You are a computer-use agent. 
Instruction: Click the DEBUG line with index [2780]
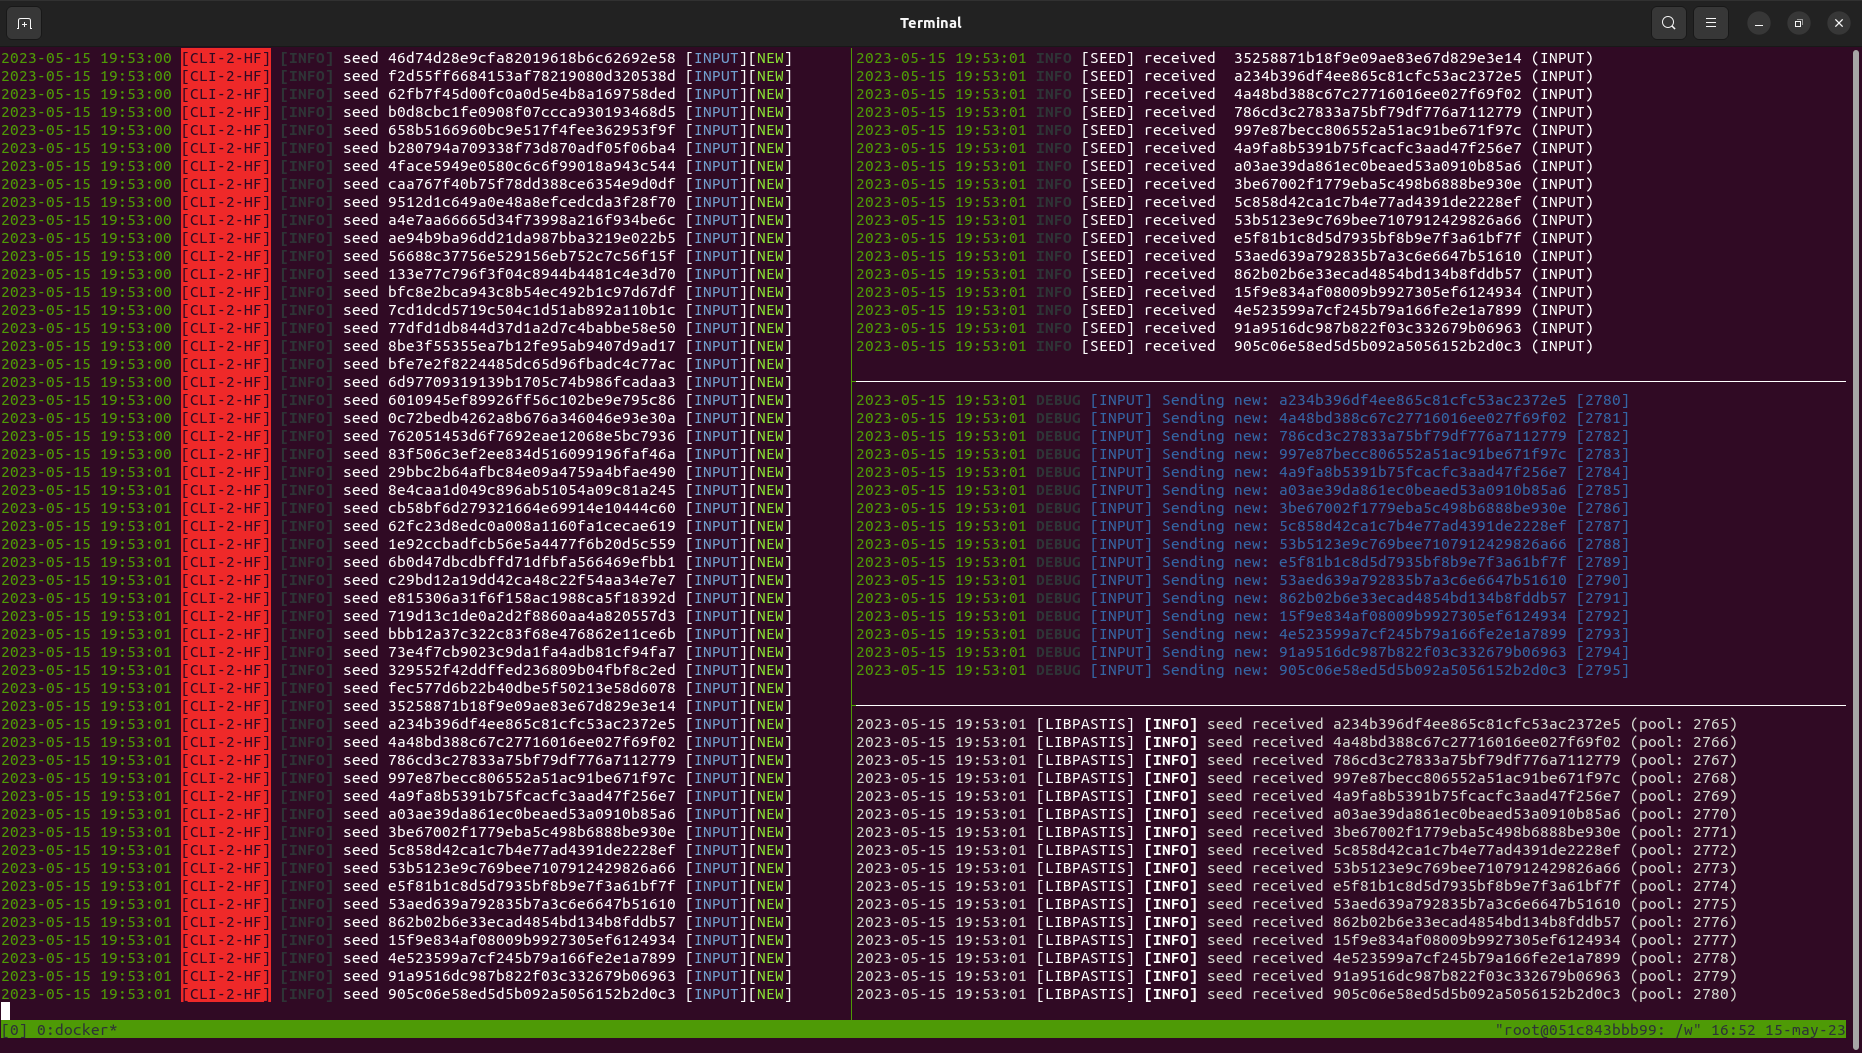(x=1242, y=400)
